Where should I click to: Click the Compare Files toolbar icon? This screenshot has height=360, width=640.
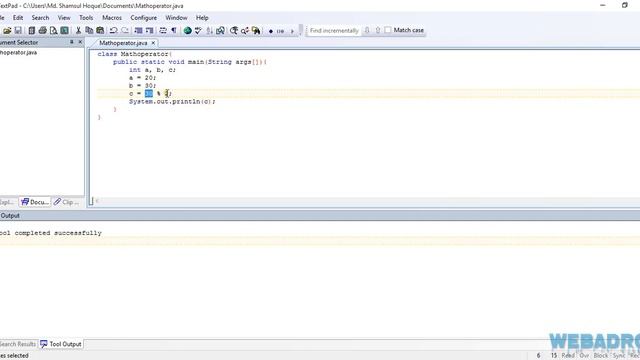click(x=220, y=31)
